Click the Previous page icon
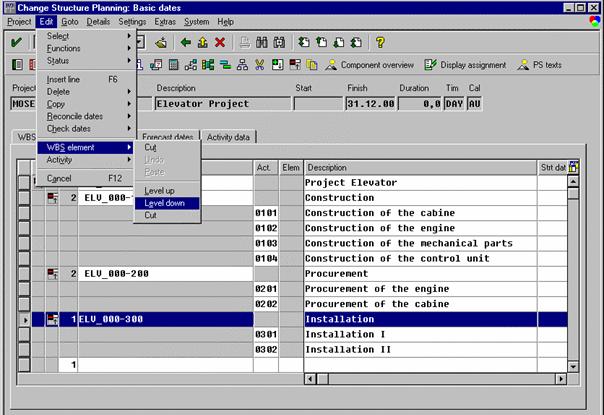This screenshot has width=604, height=415. tap(321, 42)
